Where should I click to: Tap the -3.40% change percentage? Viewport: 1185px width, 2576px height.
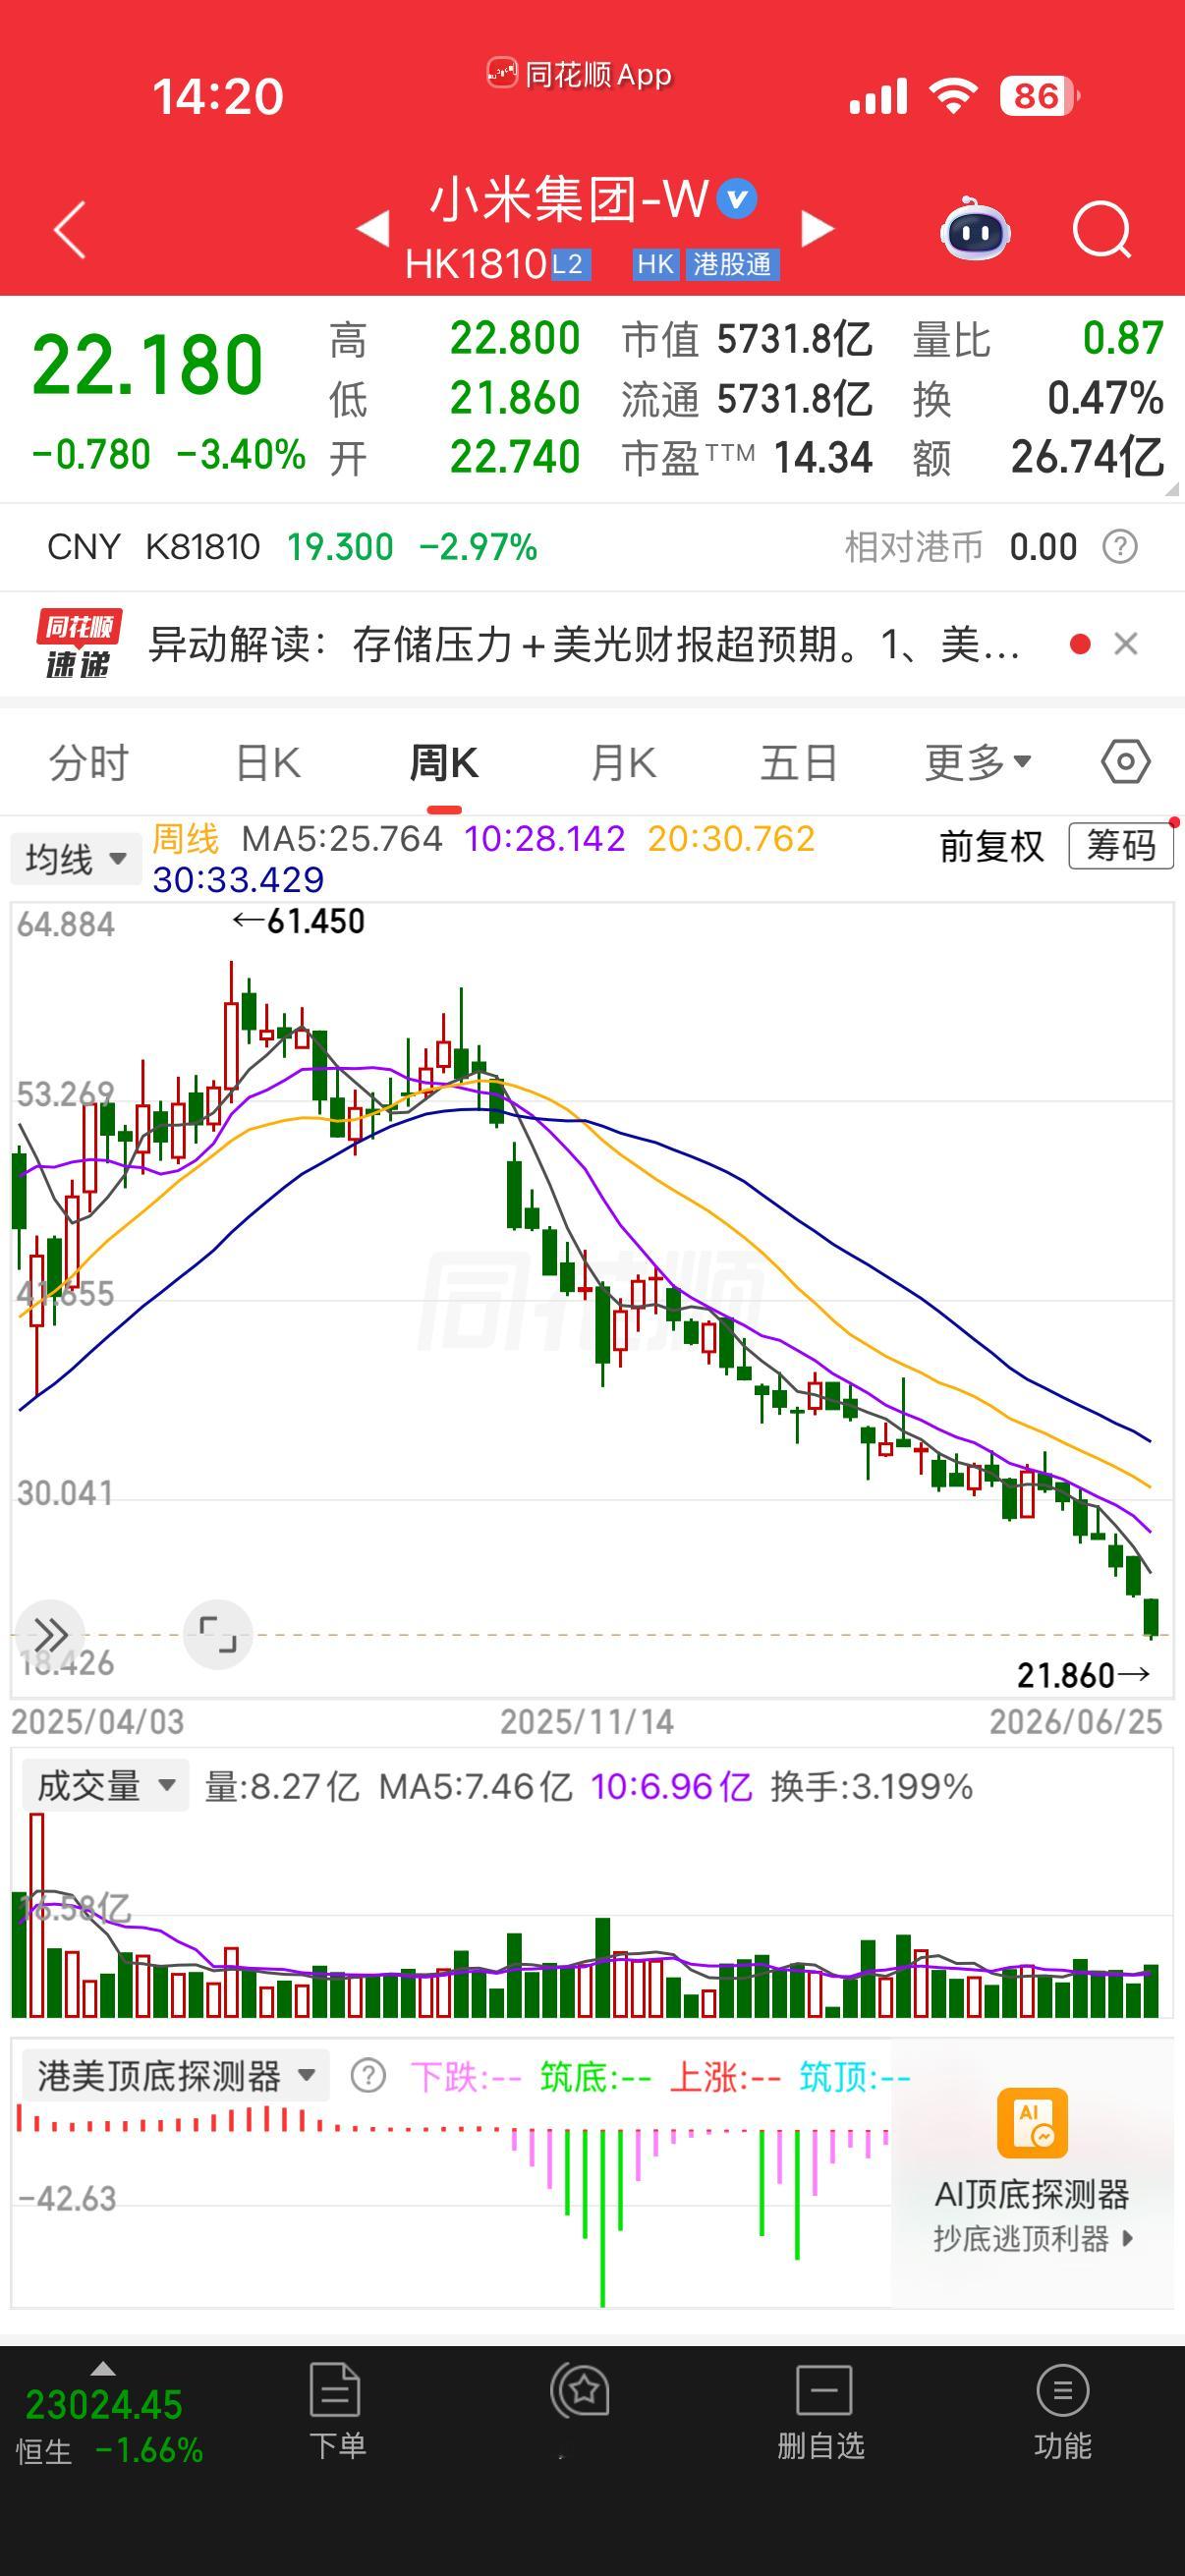(241, 455)
